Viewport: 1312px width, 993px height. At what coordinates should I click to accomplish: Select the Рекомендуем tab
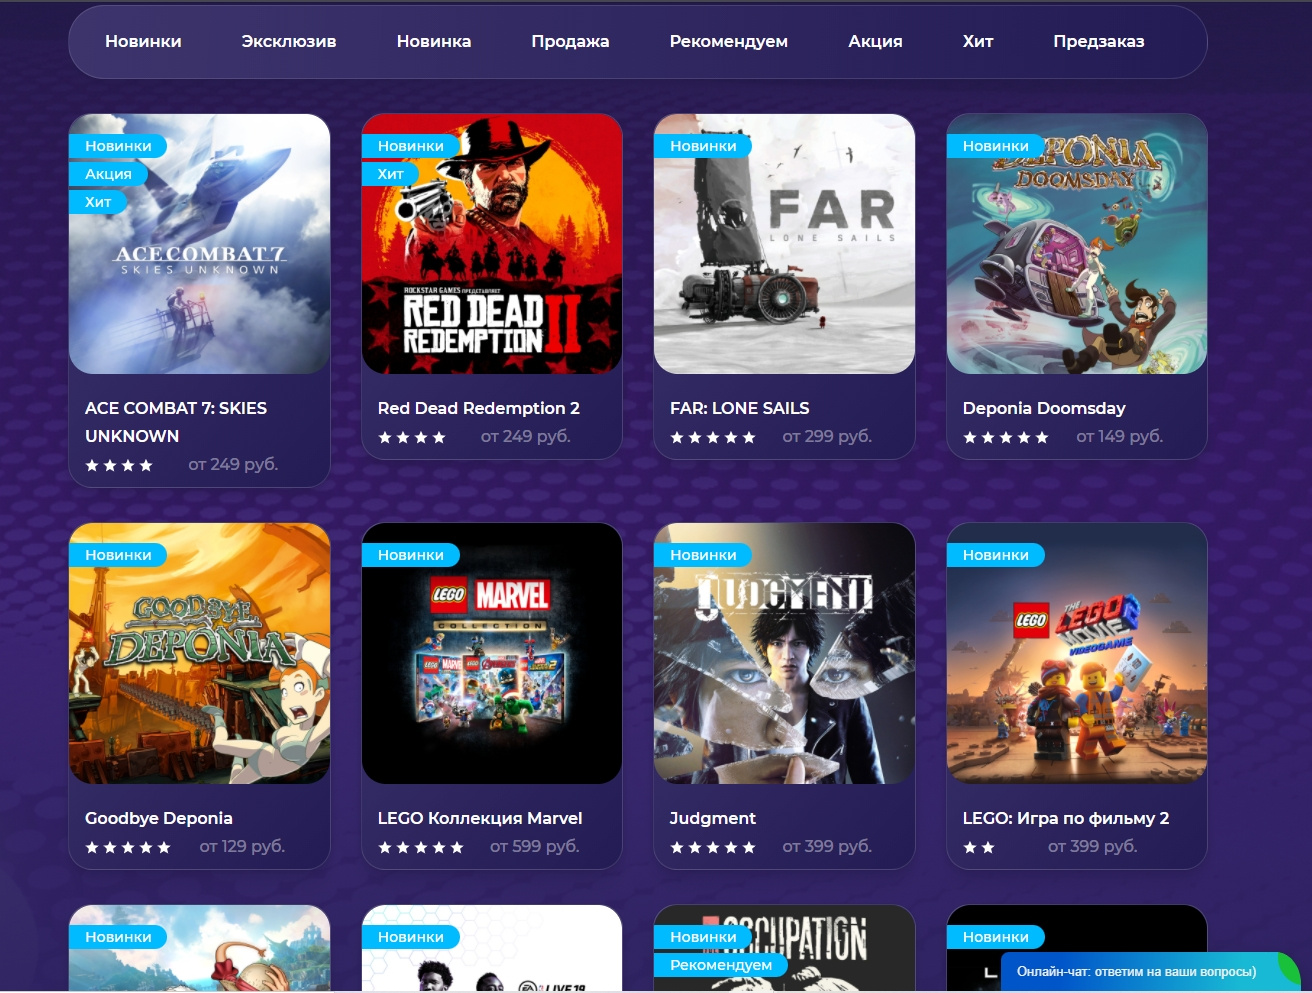coord(728,41)
